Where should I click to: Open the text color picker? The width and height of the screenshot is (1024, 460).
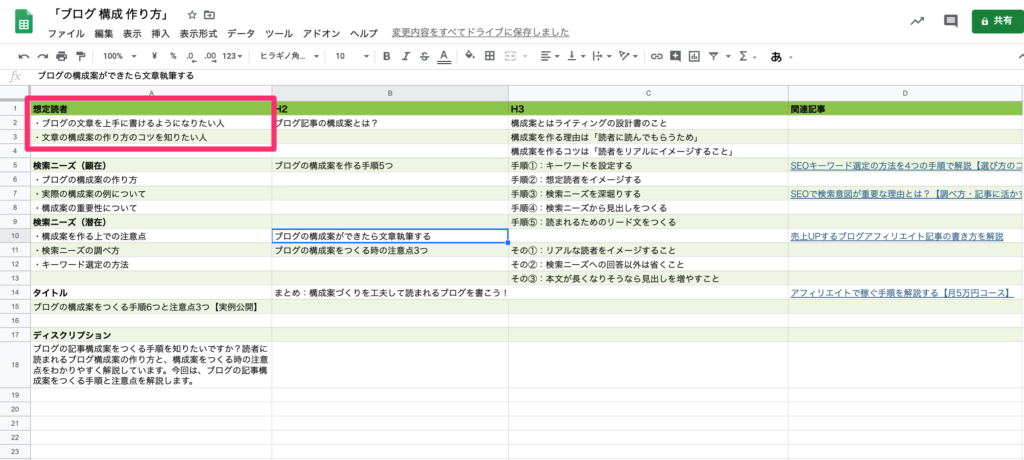[x=443, y=56]
